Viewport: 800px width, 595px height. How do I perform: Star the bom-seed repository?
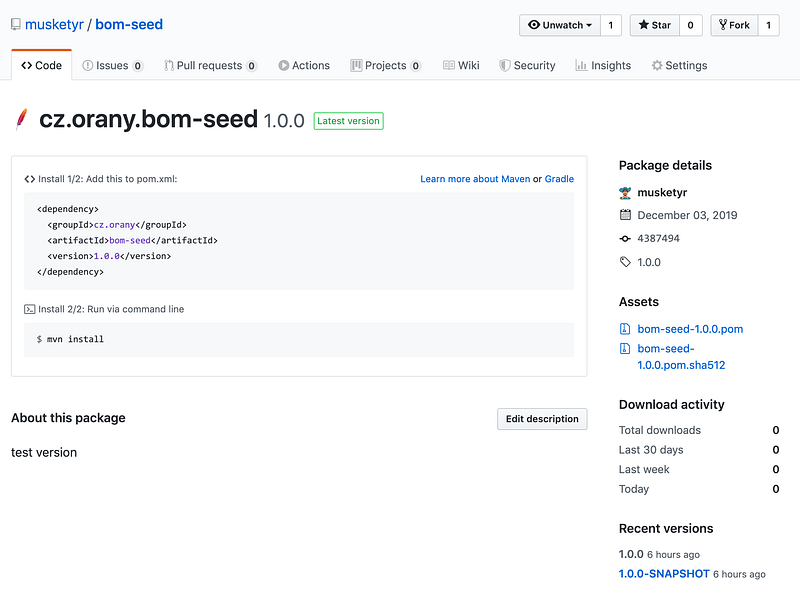[655, 25]
